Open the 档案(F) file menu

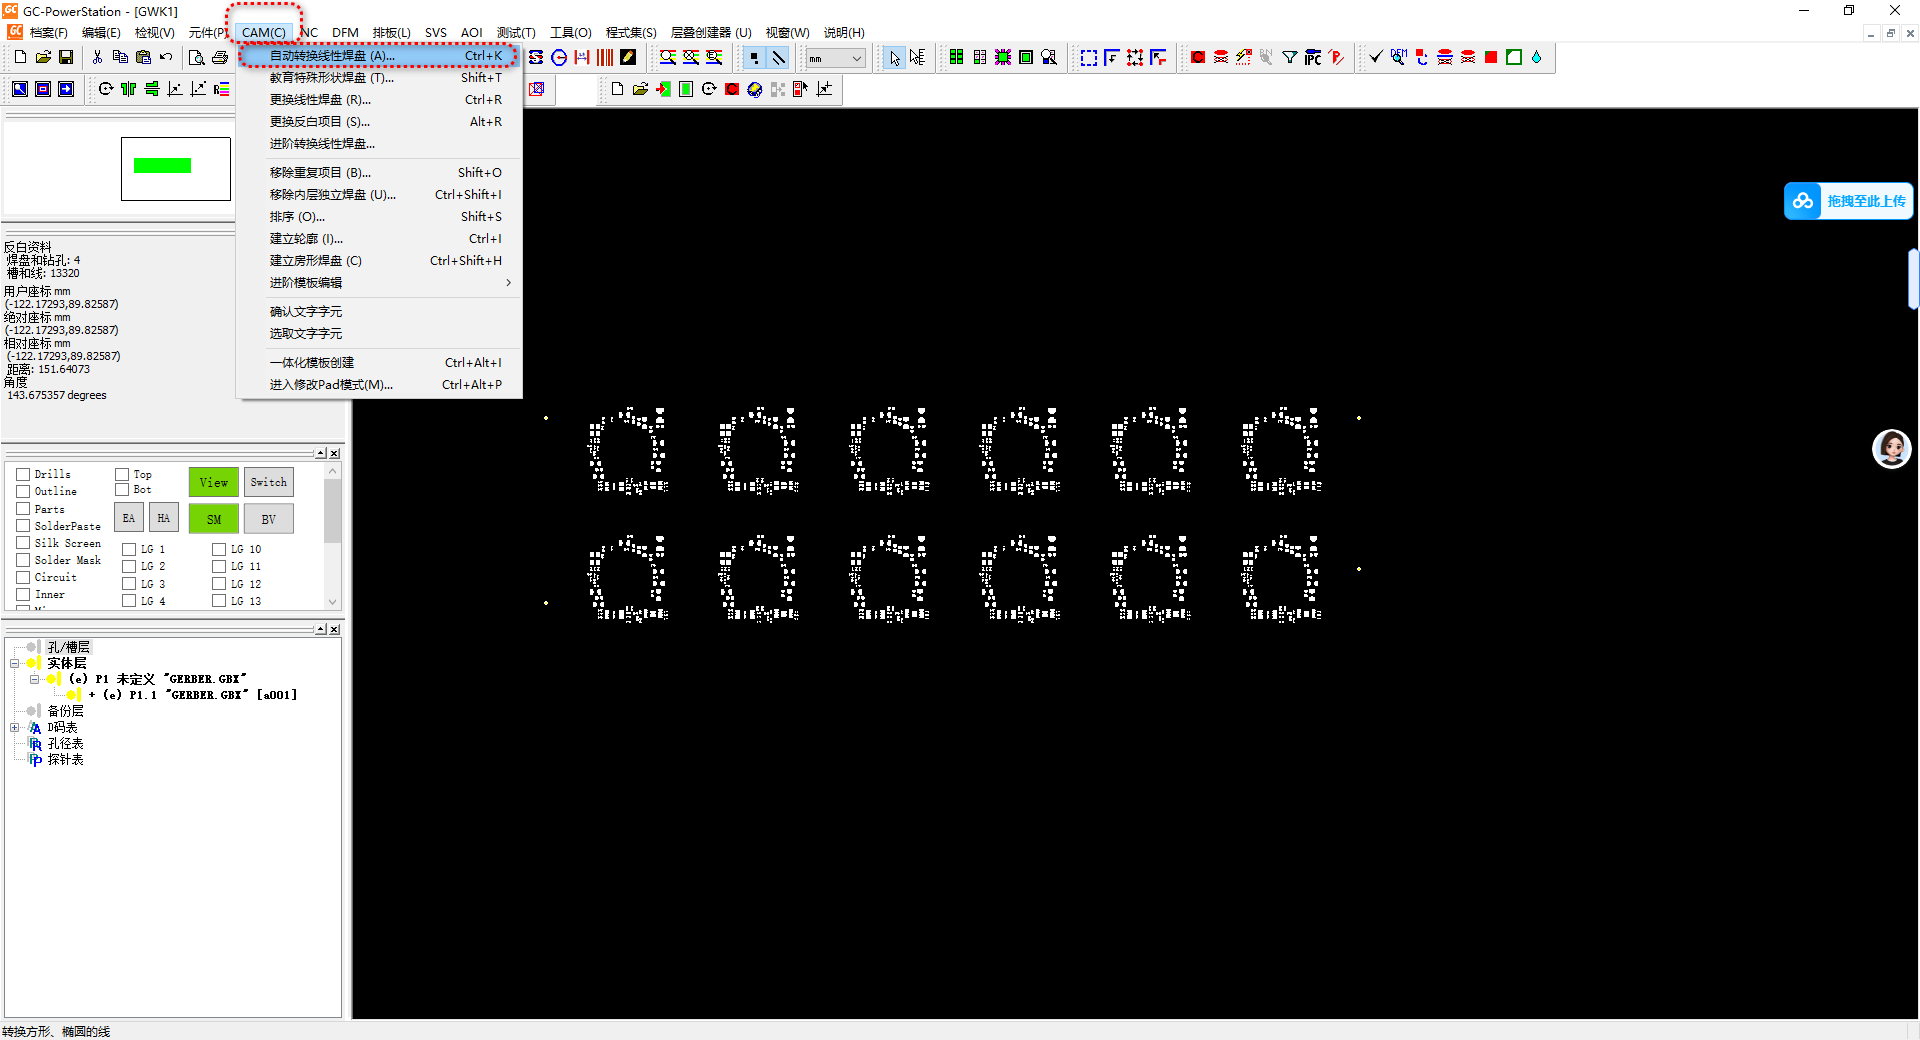click(49, 33)
